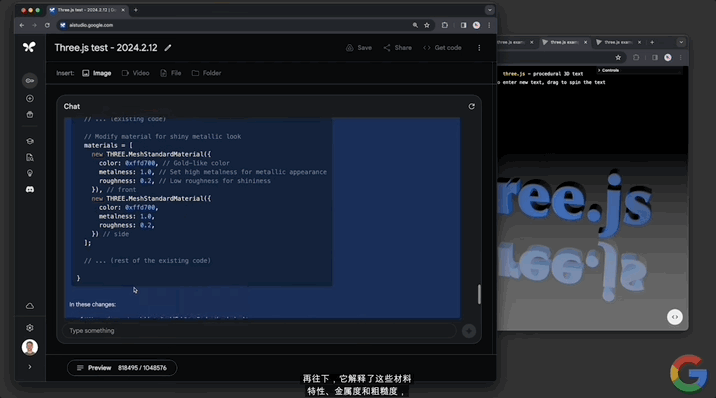Click the 'In these changes:' text

93,304
